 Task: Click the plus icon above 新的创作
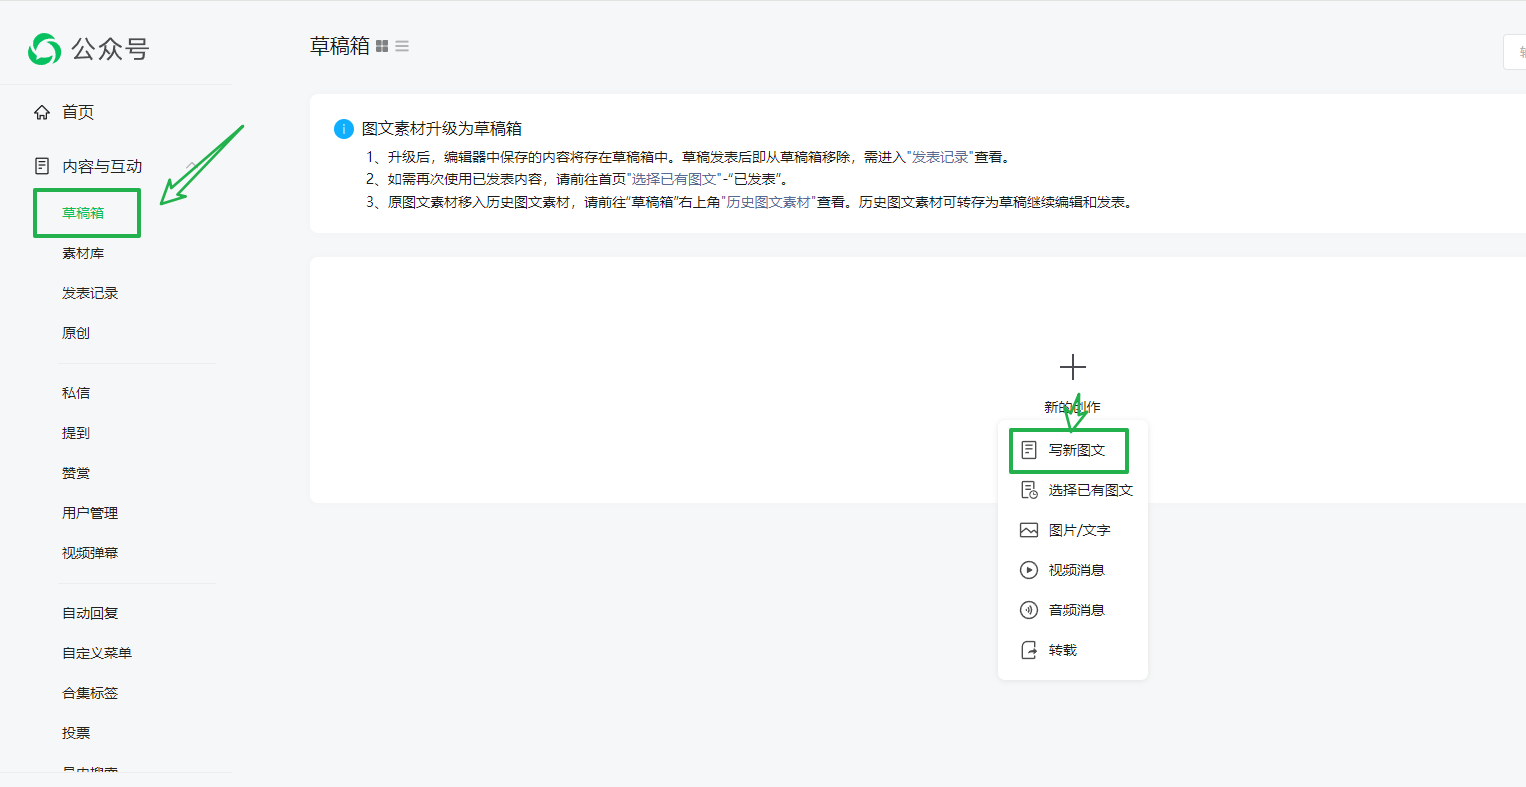1072,367
